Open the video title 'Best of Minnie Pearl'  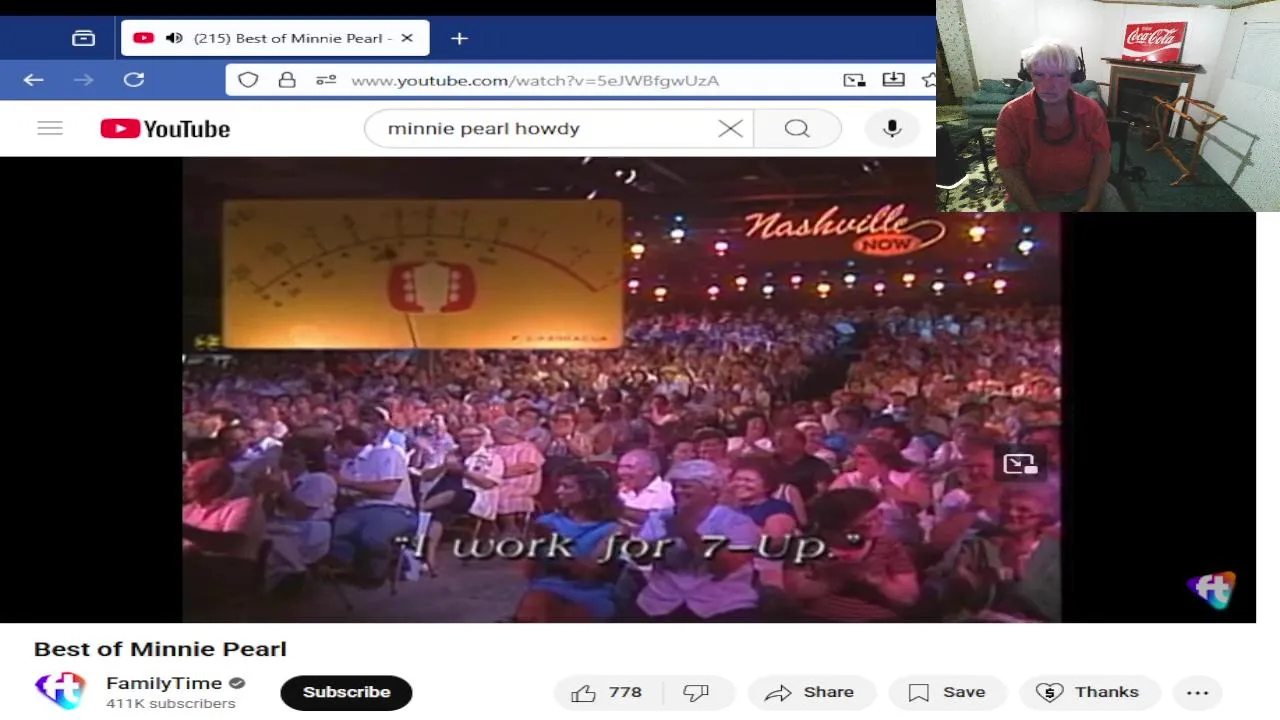coord(160,649)
